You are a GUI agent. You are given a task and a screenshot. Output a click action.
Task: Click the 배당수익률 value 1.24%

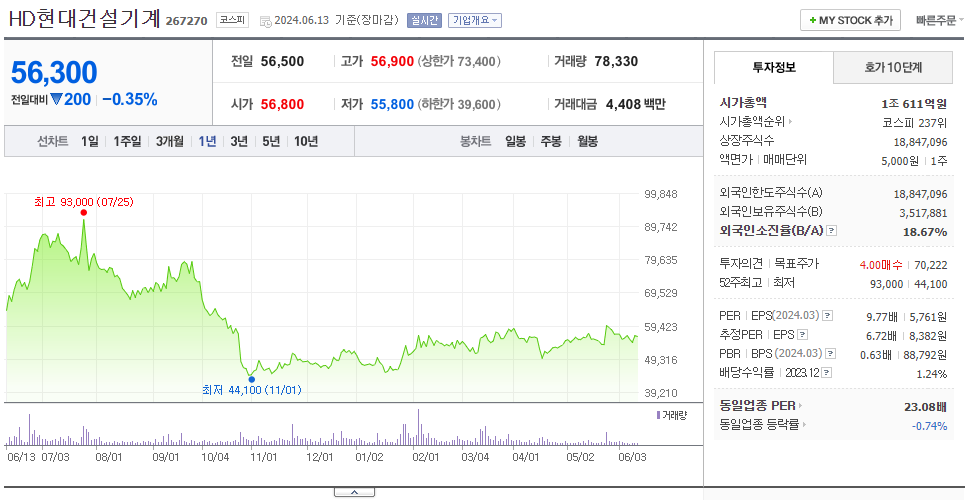click(932, 374)
